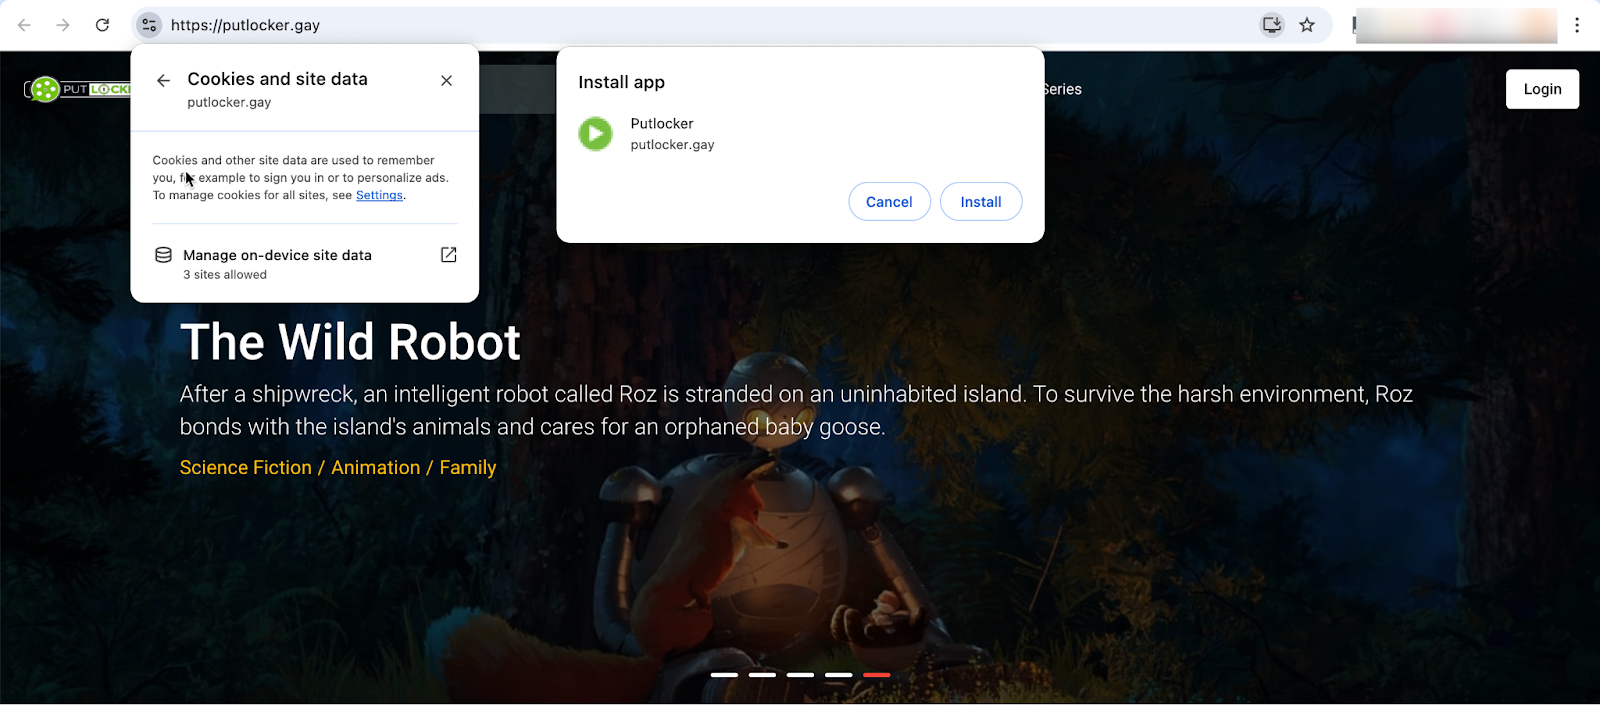Jump to first carousel slide indicator
Image resolution: width=1600 pixels, height=713 pixels.
click(724, 675)
